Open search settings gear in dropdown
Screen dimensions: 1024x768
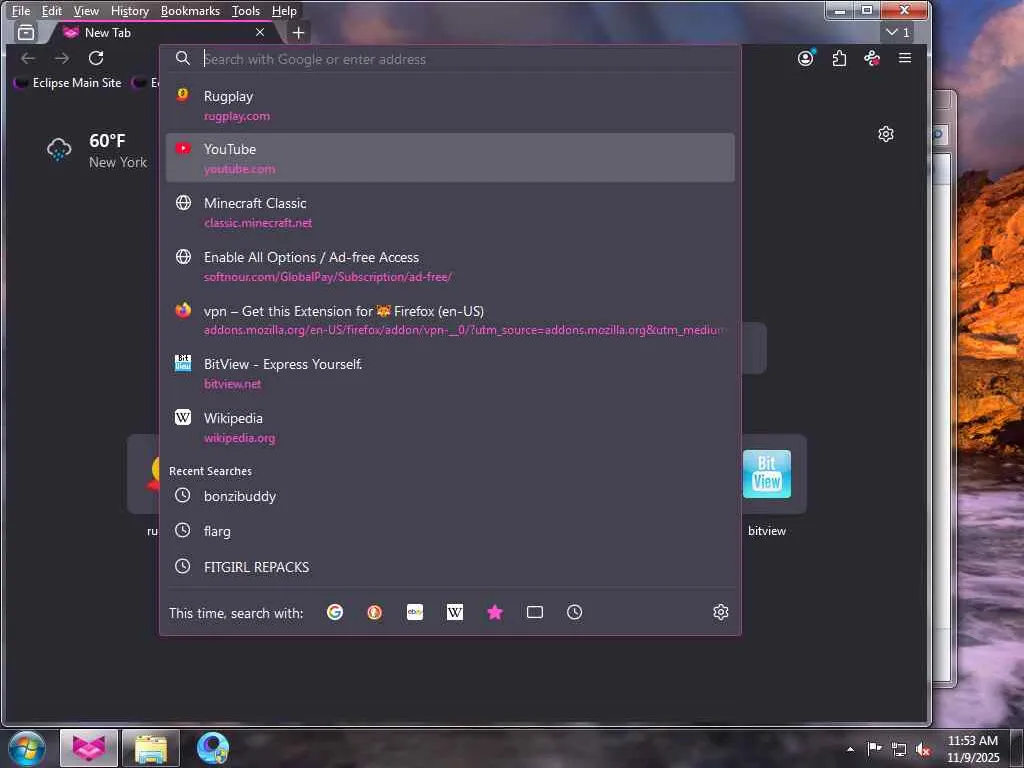[721, 612]
